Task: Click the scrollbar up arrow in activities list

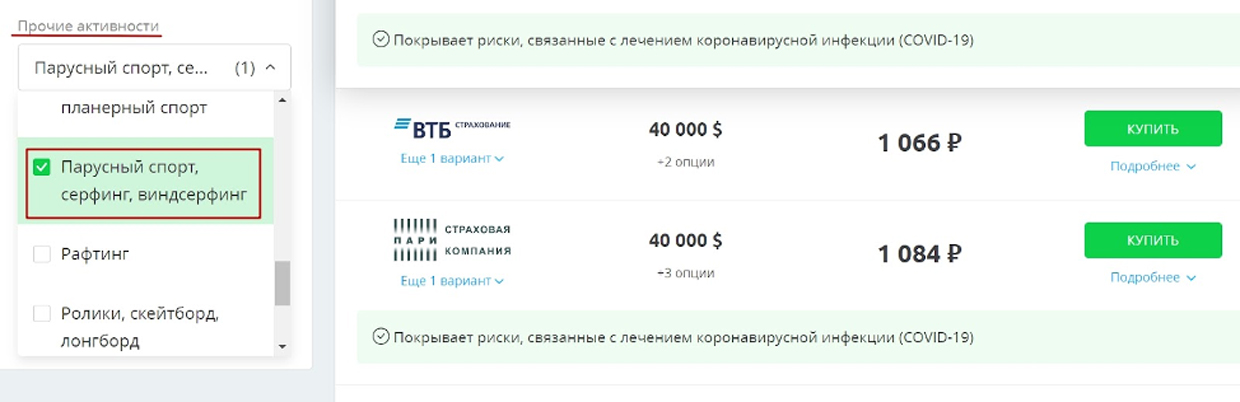Action: click(282, 101)
